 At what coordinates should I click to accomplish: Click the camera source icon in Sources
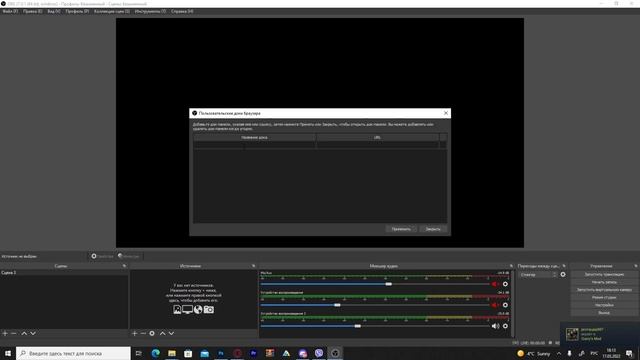pos(209,310)
